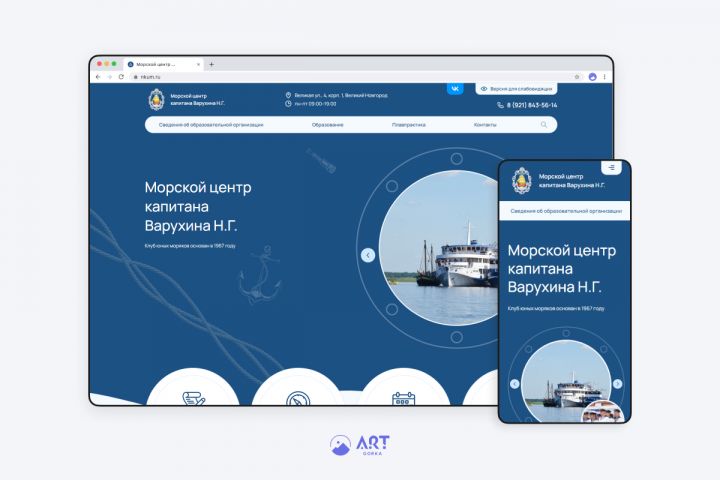Show previous slide in desktop carousel
720x480 pixels.
point(368,255)
